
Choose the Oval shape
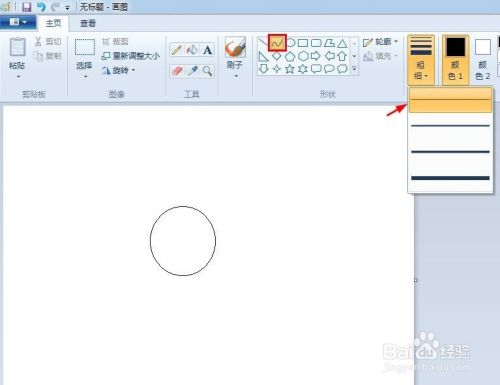click(x=291, y=43)
